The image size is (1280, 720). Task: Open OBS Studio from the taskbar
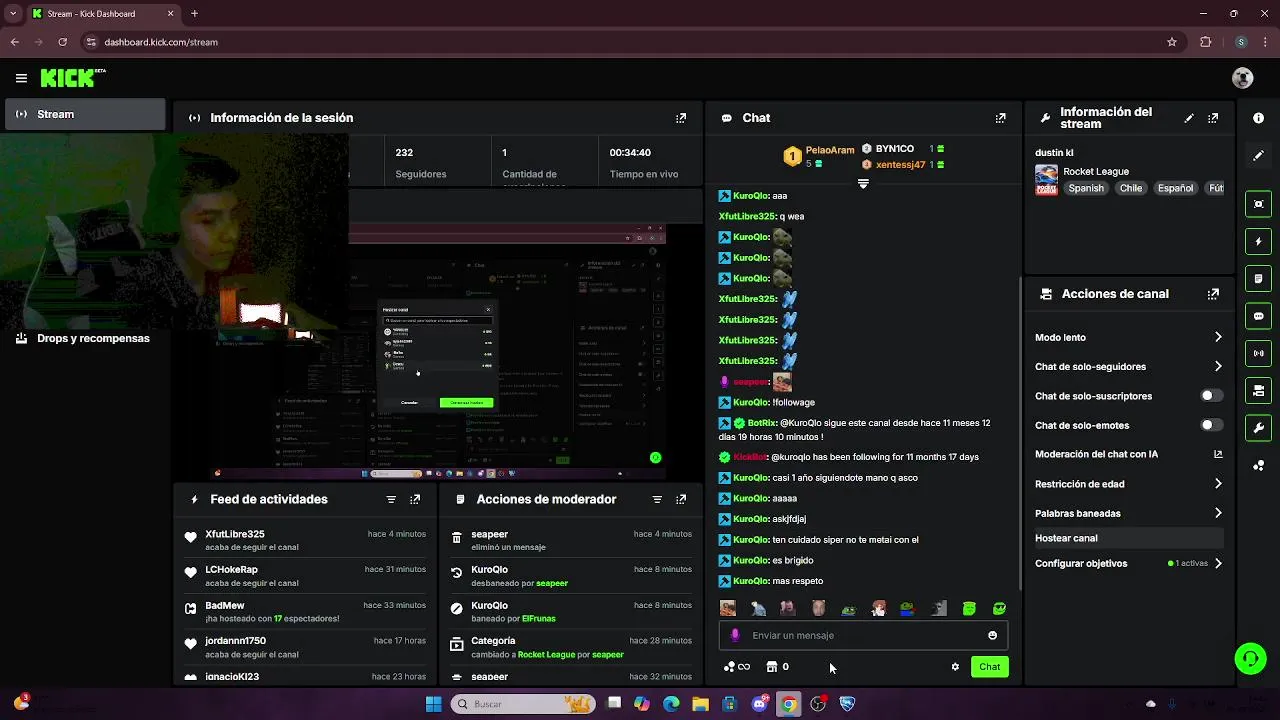point(818,704)
